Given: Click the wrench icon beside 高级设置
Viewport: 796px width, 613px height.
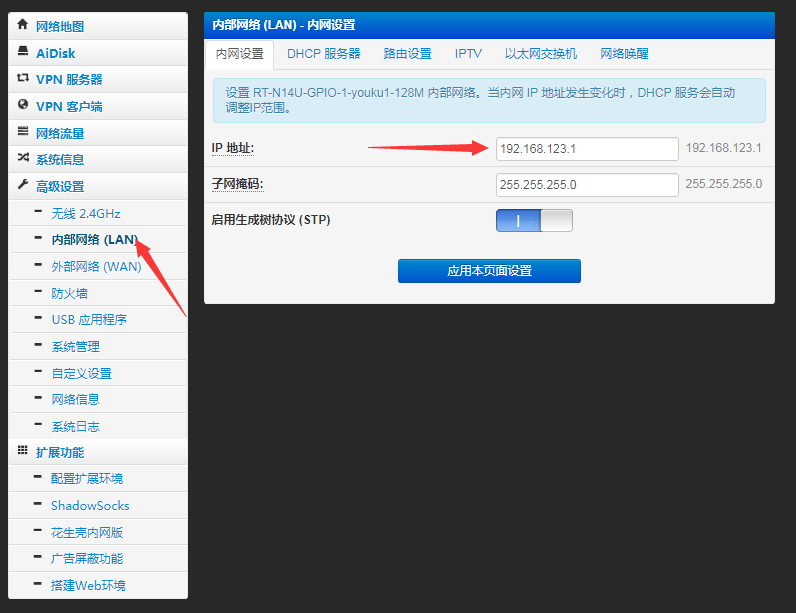Looking at the screenshot, I should tap(23, 185).
